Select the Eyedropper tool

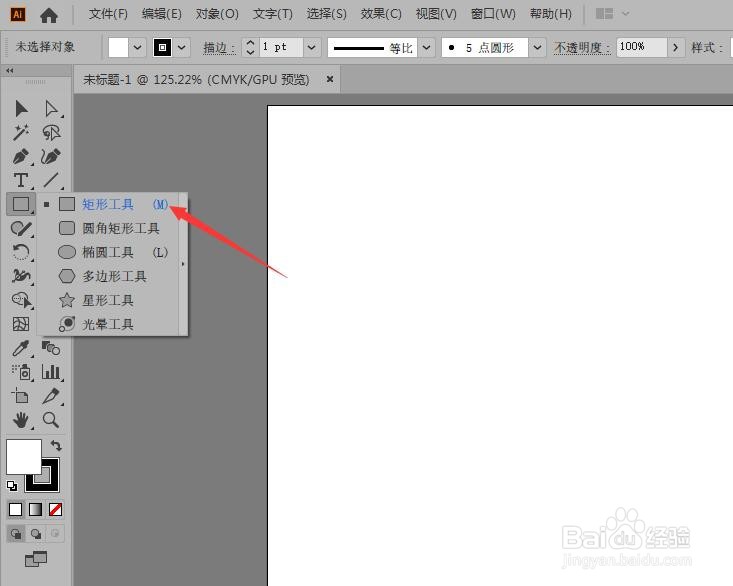pyautogui.click(x=21, y=348)
